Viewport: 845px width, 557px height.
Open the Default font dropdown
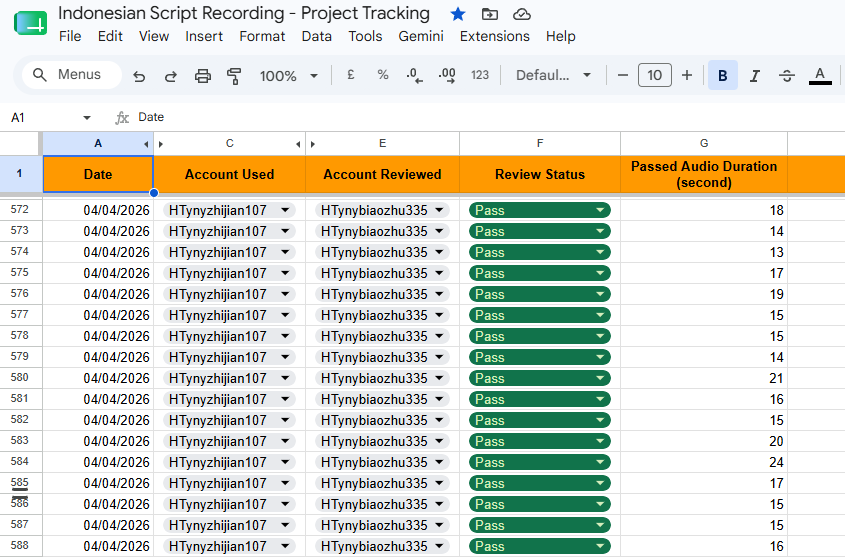point(553,75)
